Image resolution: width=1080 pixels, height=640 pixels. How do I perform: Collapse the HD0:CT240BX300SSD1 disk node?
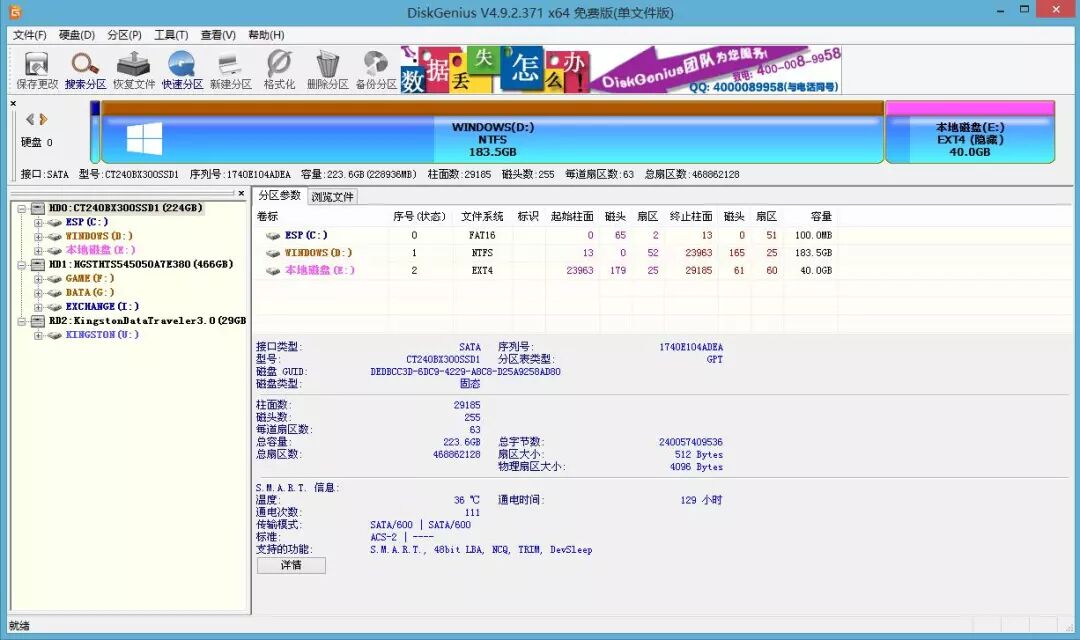[x=22, y=208]
